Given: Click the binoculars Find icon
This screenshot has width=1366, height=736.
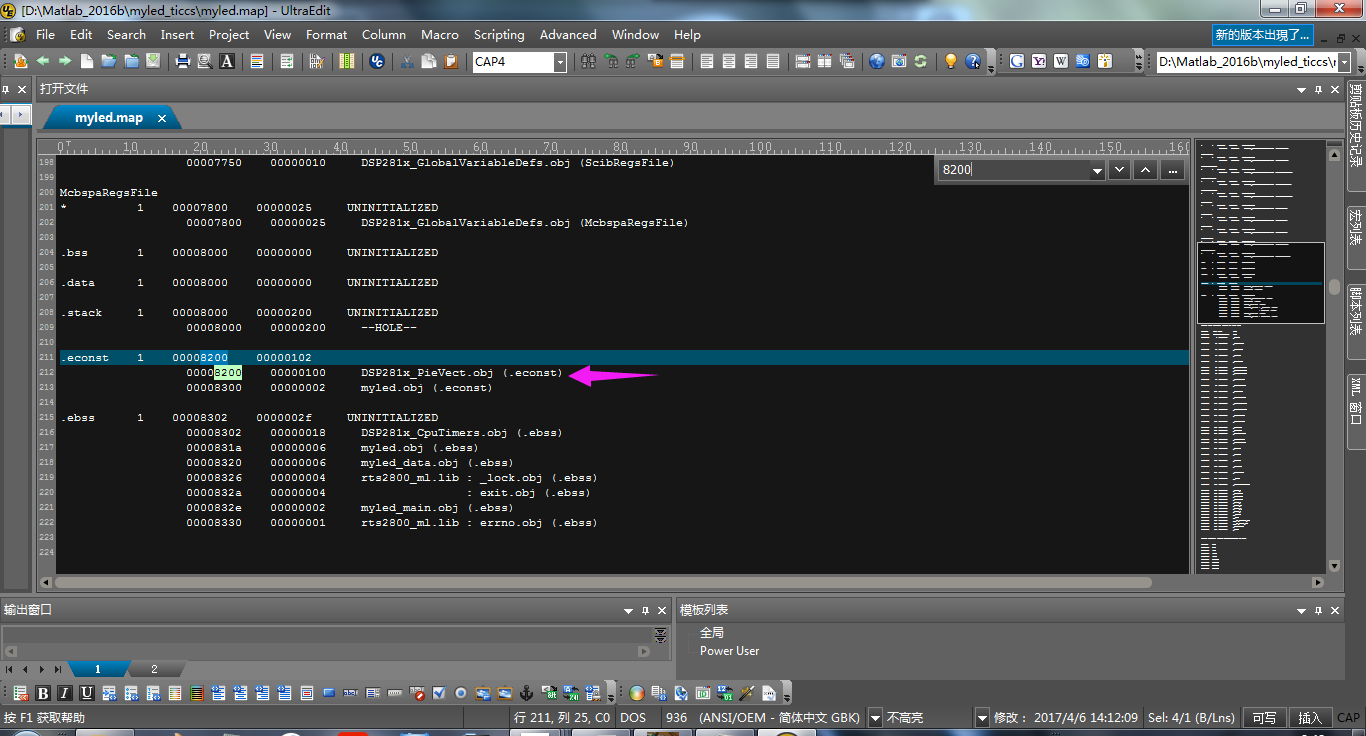Looking at the screenshot, I should tap(588, 61).
